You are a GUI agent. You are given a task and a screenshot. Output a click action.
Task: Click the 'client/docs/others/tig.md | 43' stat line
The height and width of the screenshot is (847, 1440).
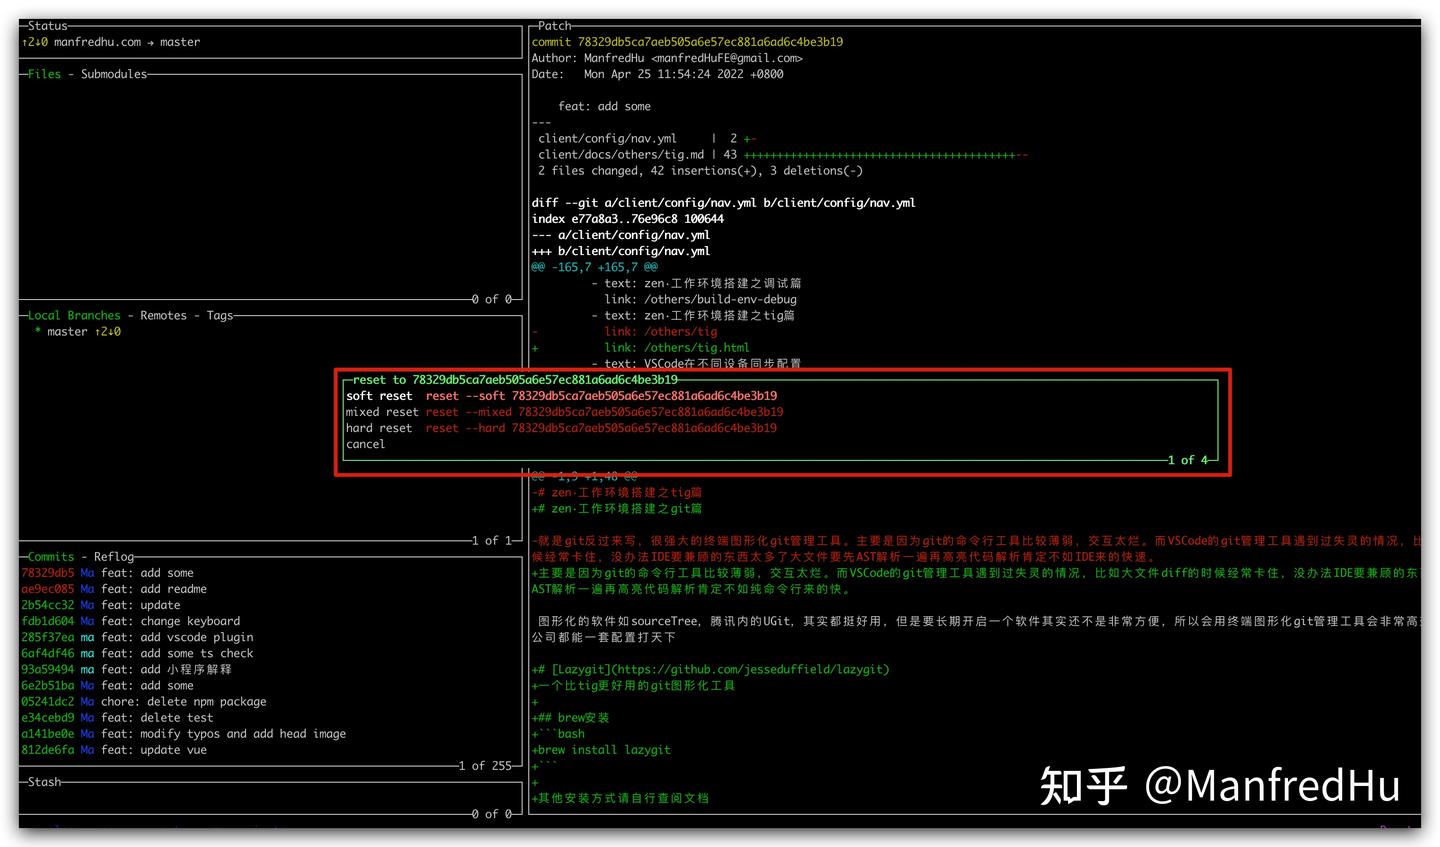click(x=783, y=155)
